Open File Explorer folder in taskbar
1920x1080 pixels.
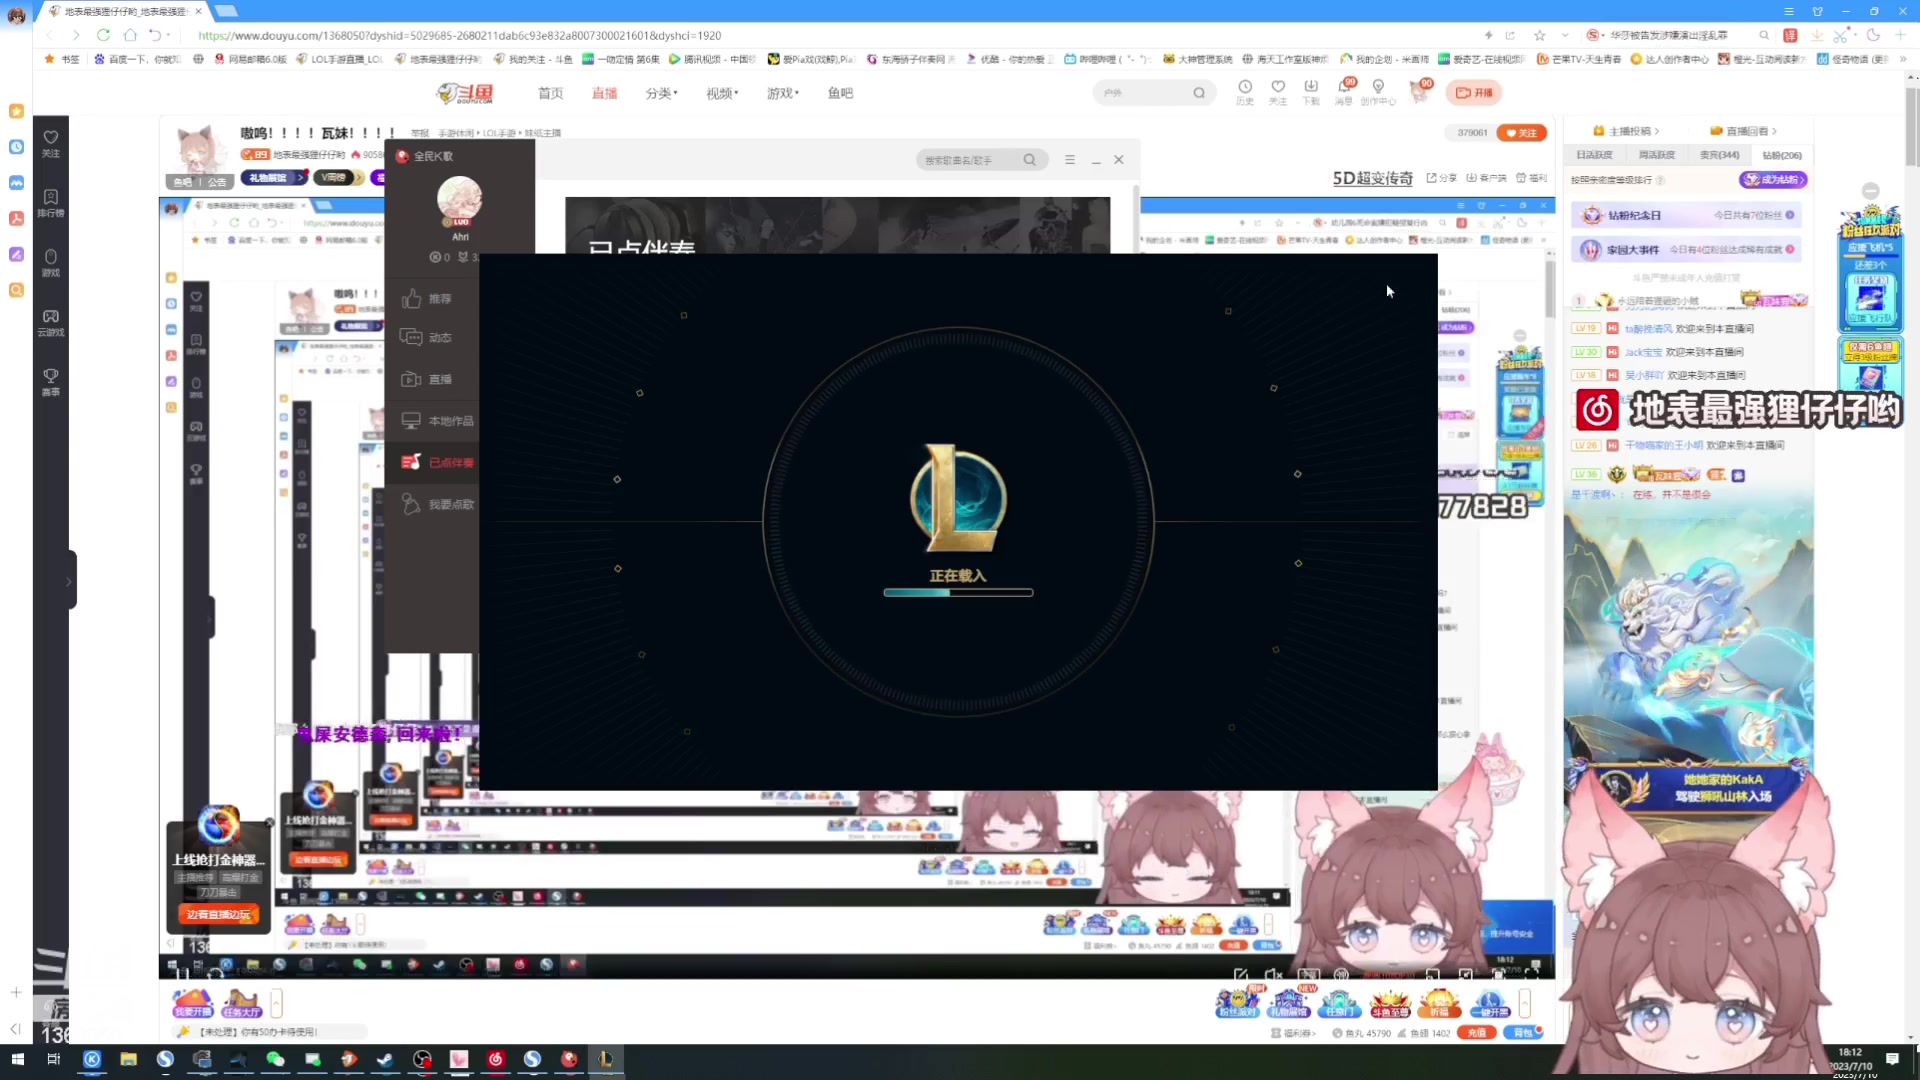click(x=128, y=1059)
